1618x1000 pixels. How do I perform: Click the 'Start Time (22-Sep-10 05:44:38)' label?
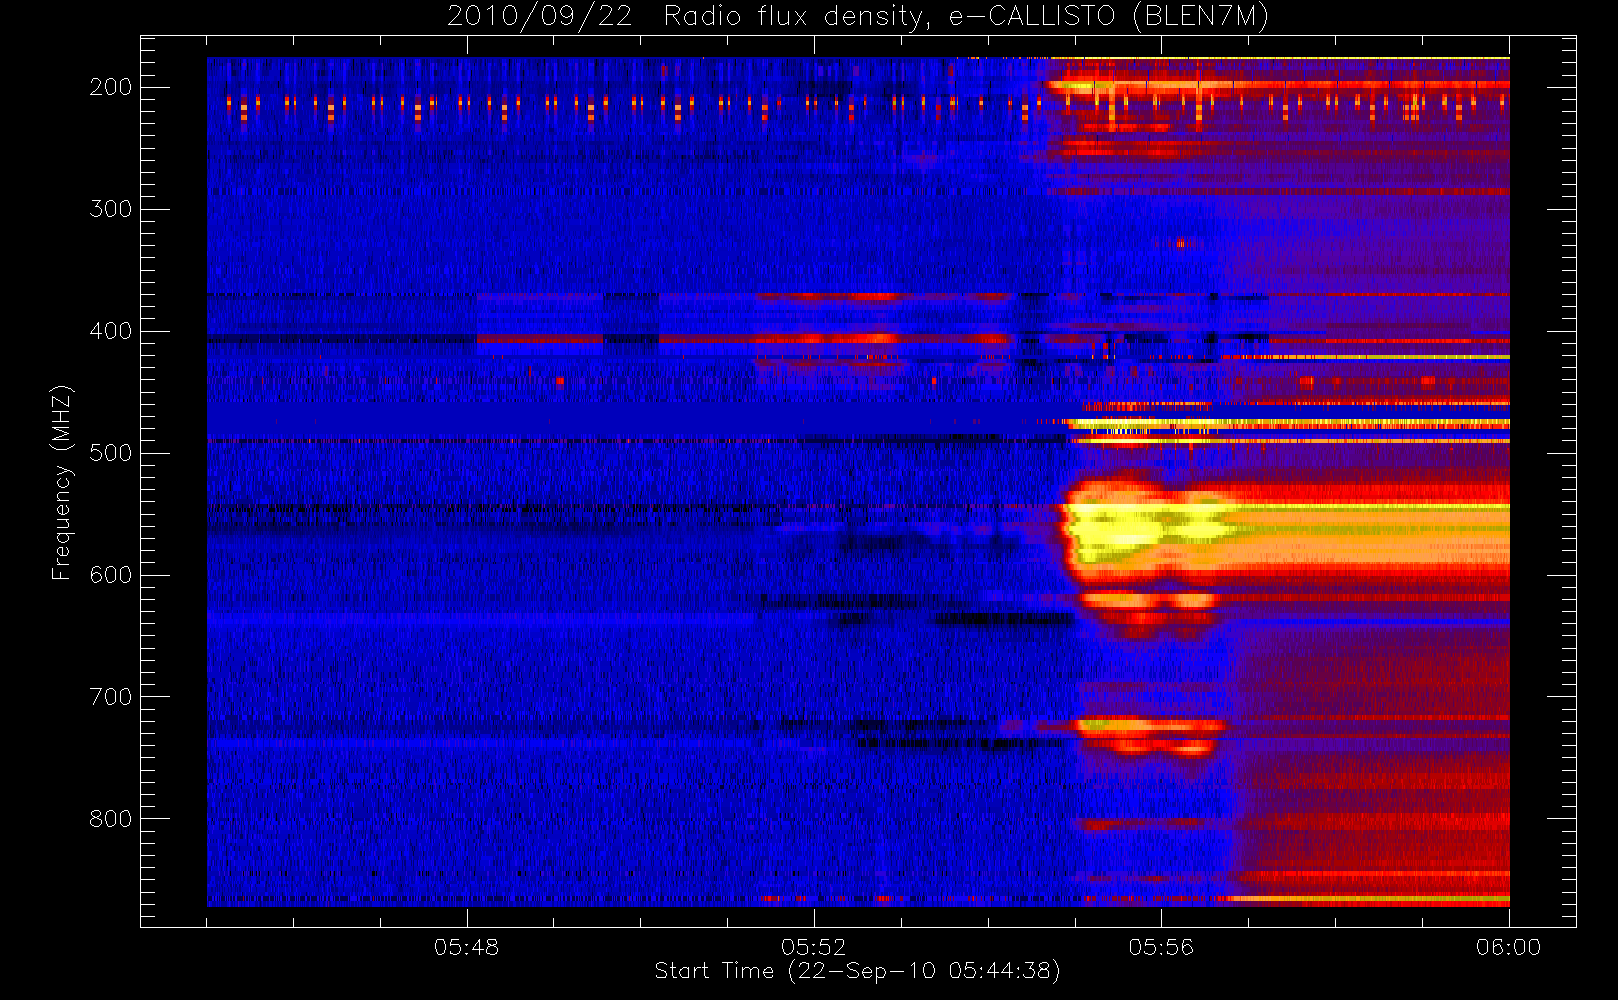[x=857, y=971]
